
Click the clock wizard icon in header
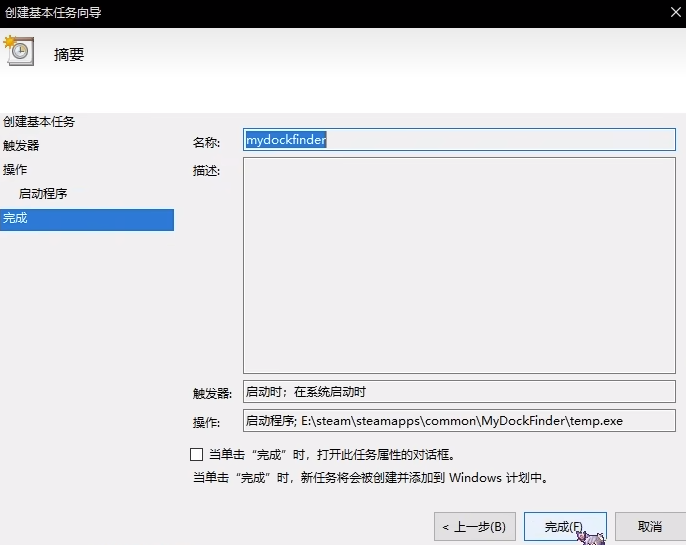point(18,52)
